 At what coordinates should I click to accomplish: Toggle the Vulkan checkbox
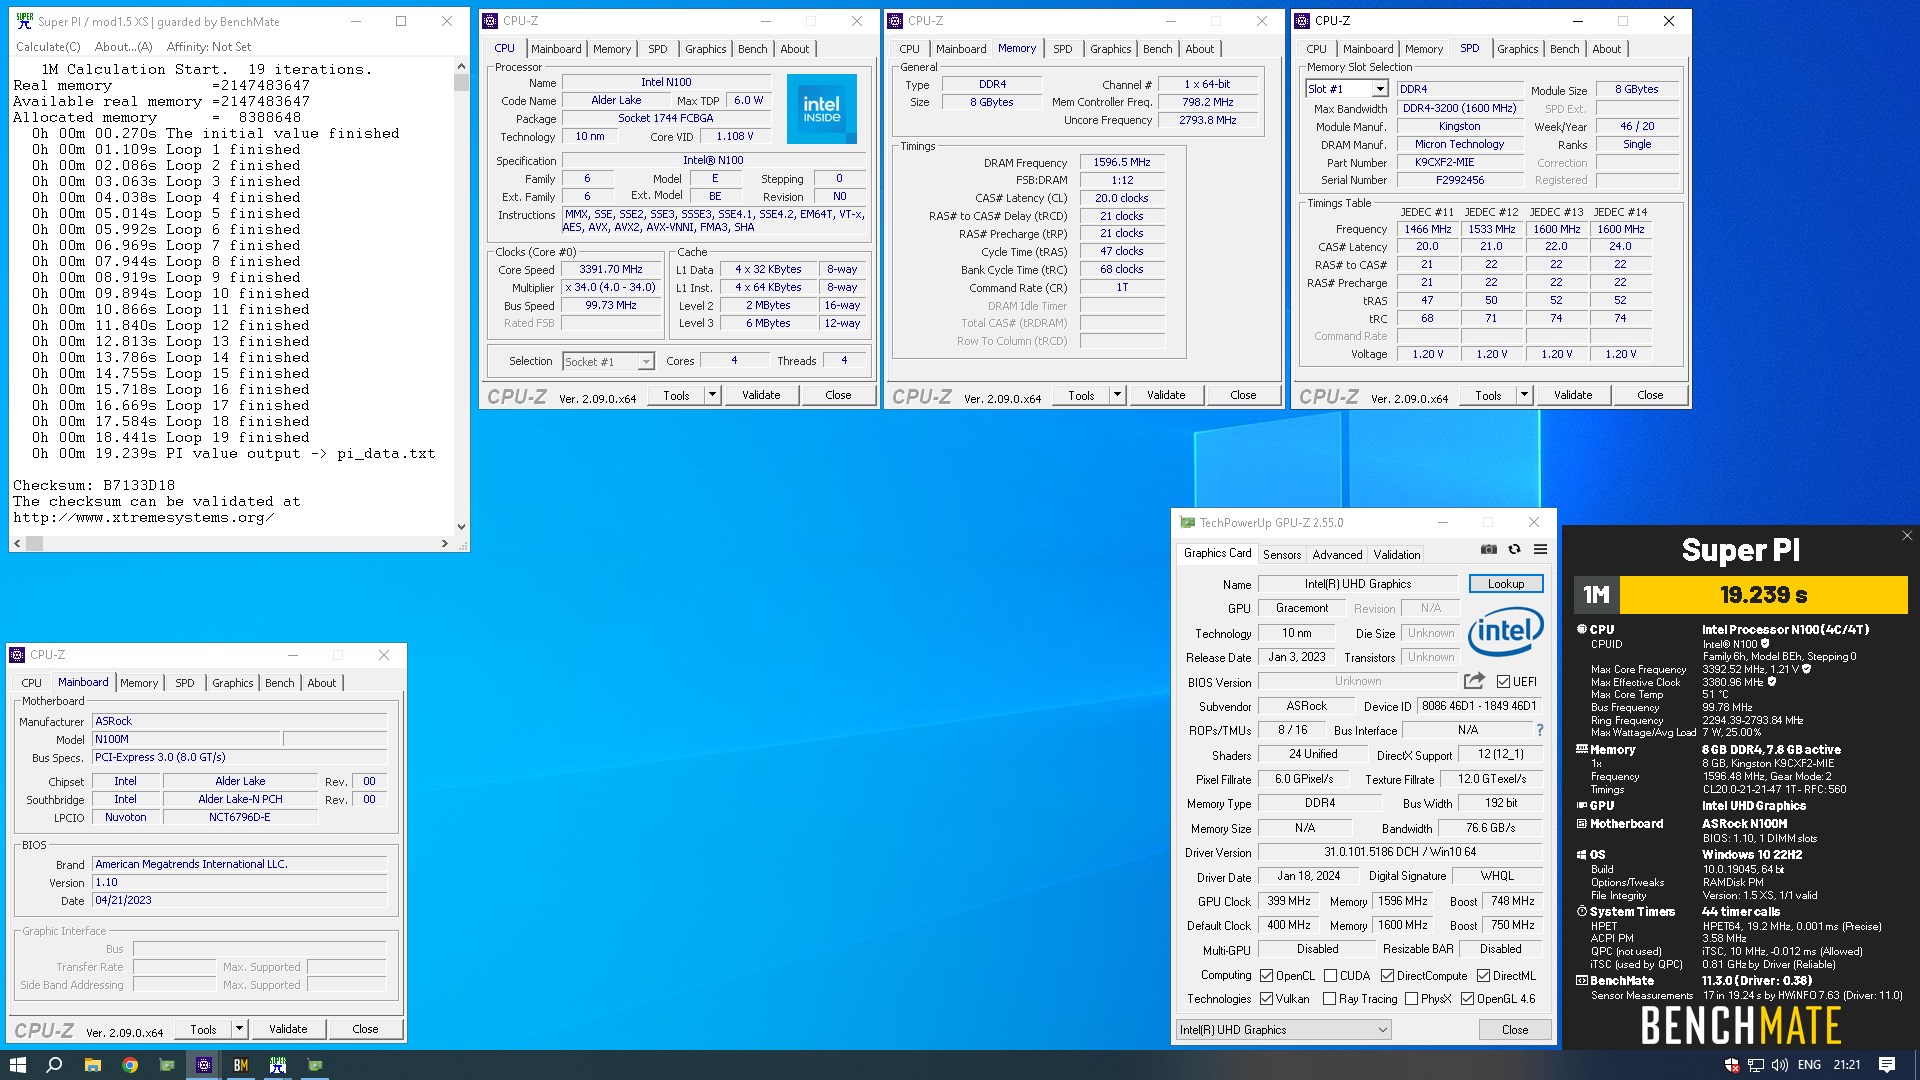[x=1267, y=999]
